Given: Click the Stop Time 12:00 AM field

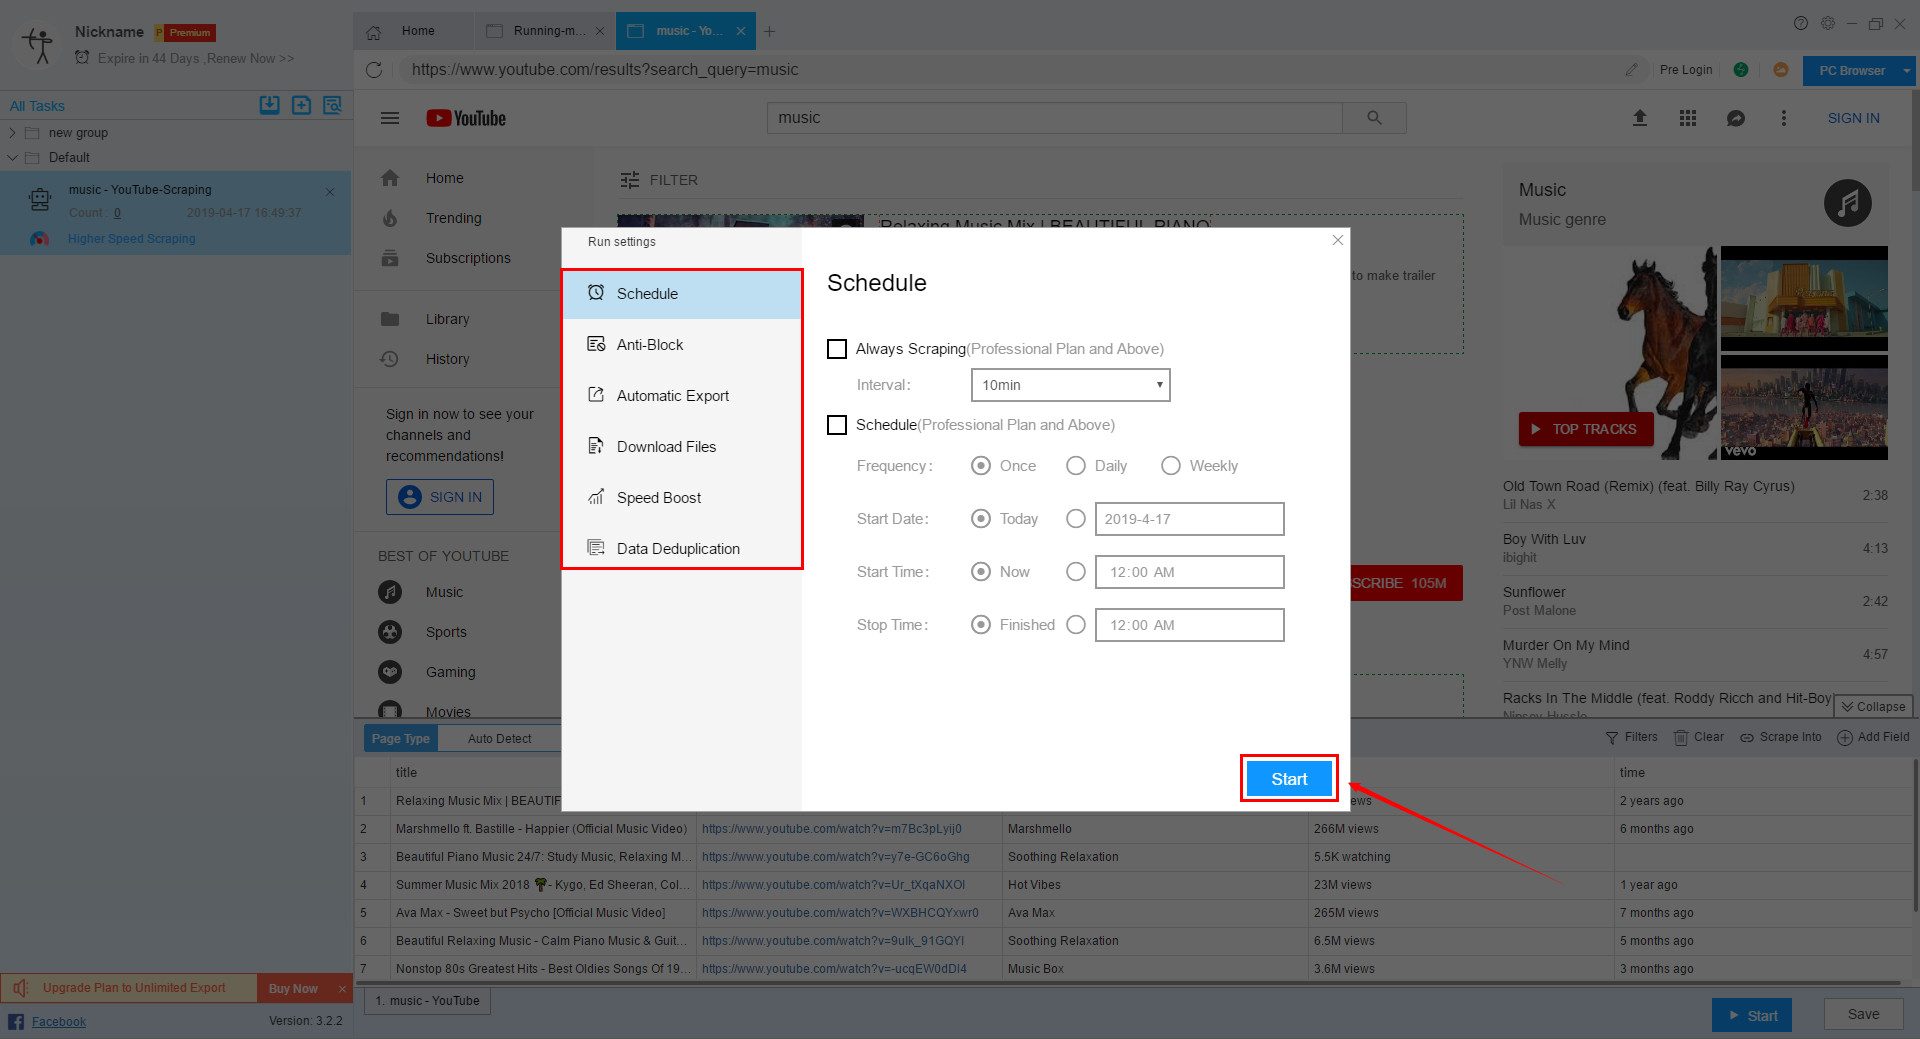Looking at the screenshot, I should (1189, 625).
